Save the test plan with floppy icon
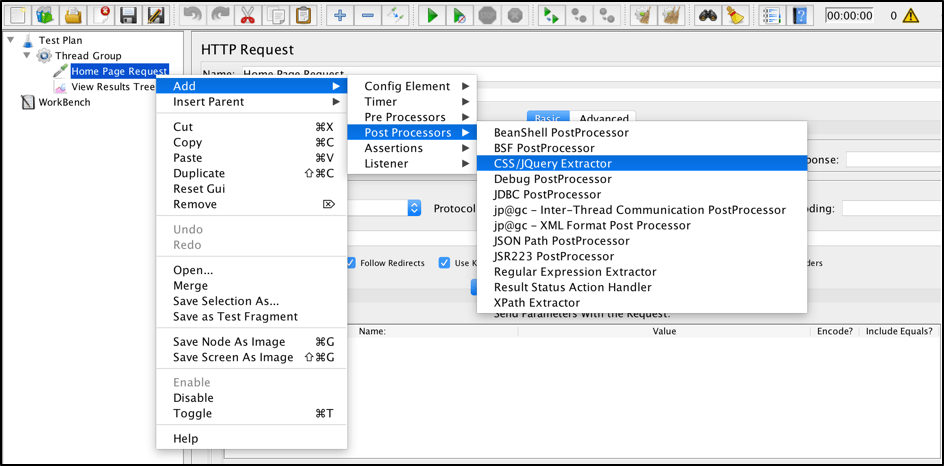Screen dimensions: 944x466 [129, 15]
